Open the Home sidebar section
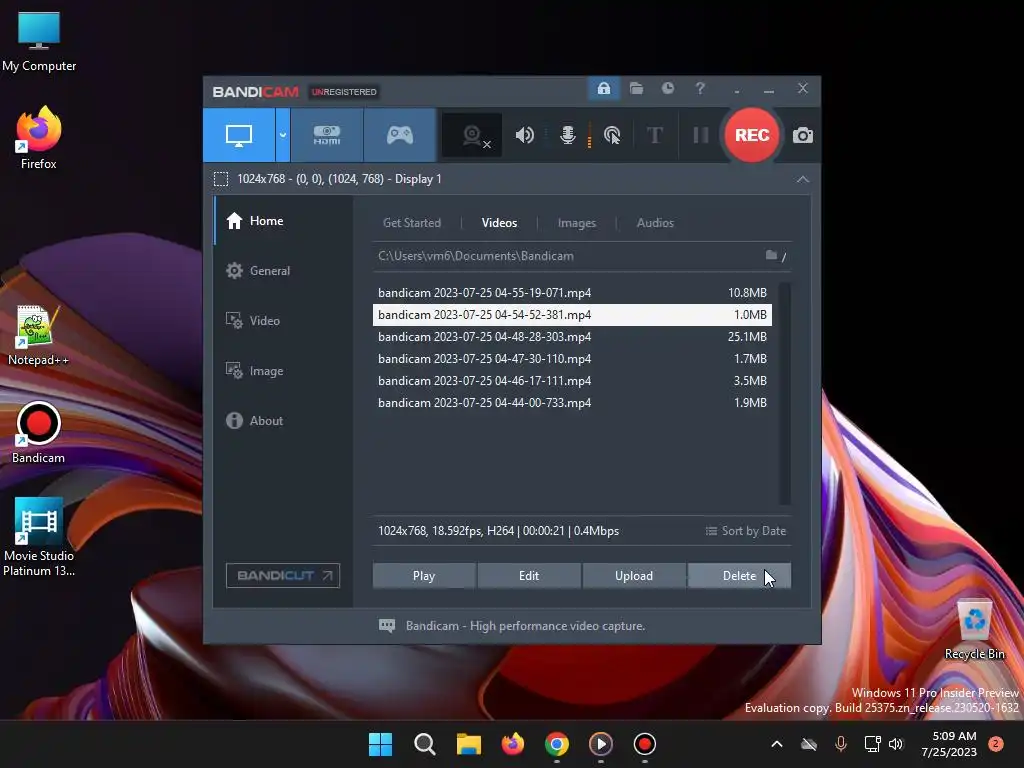 pos(283,221)
